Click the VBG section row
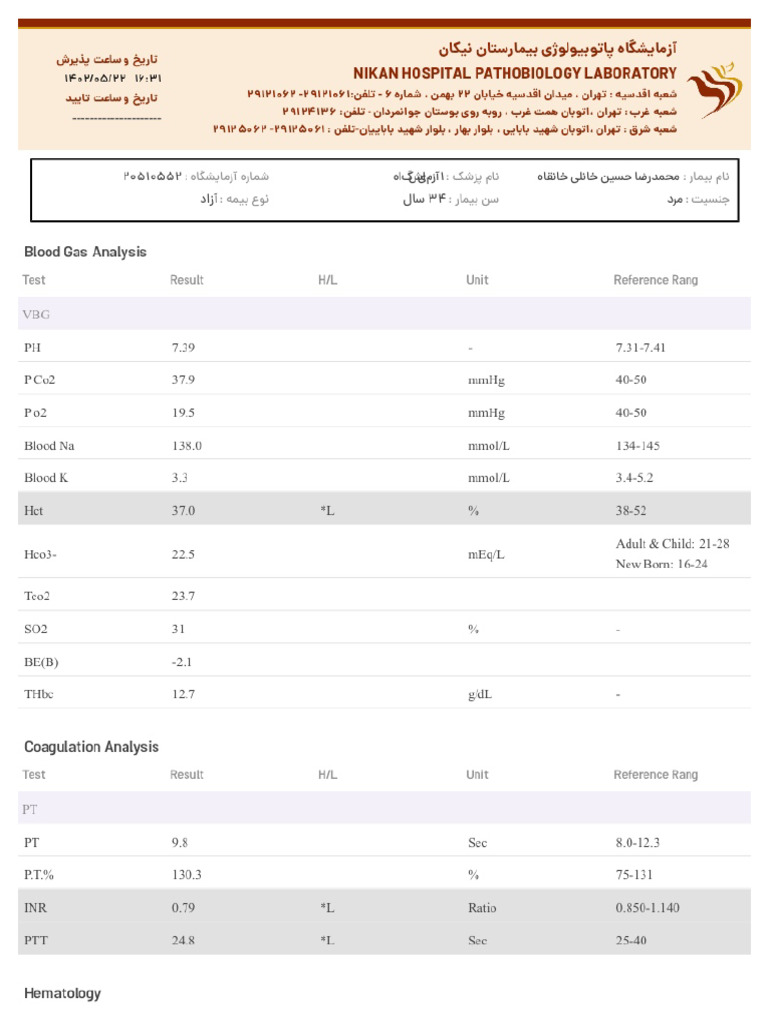Image resolution: width=768 pixels, height=1024 pixels. (x=384, y=314)
